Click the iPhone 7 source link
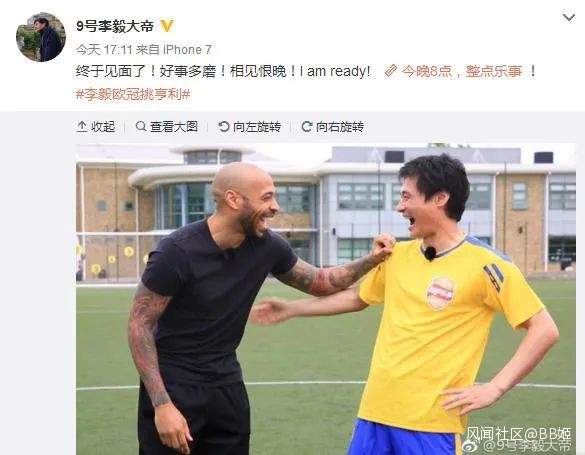Image resolution: width=585 pixels, height=455 pixels. pyautogui.click(x=187, y=50)
